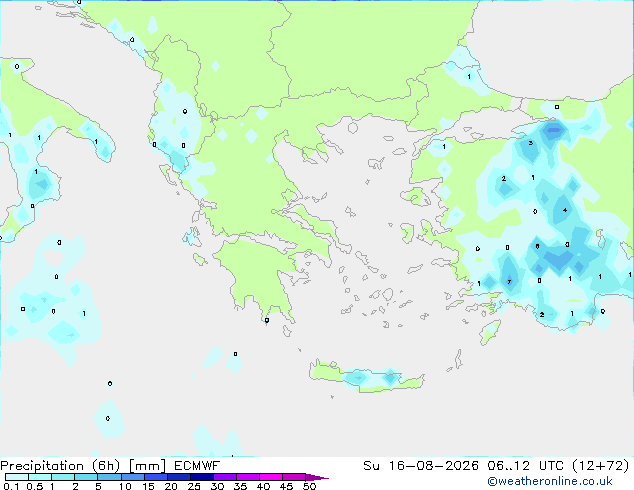This screenshot has height=490, width=634.
Task: Click the "[mm]" unit label
Action: [x=147, y=466]
